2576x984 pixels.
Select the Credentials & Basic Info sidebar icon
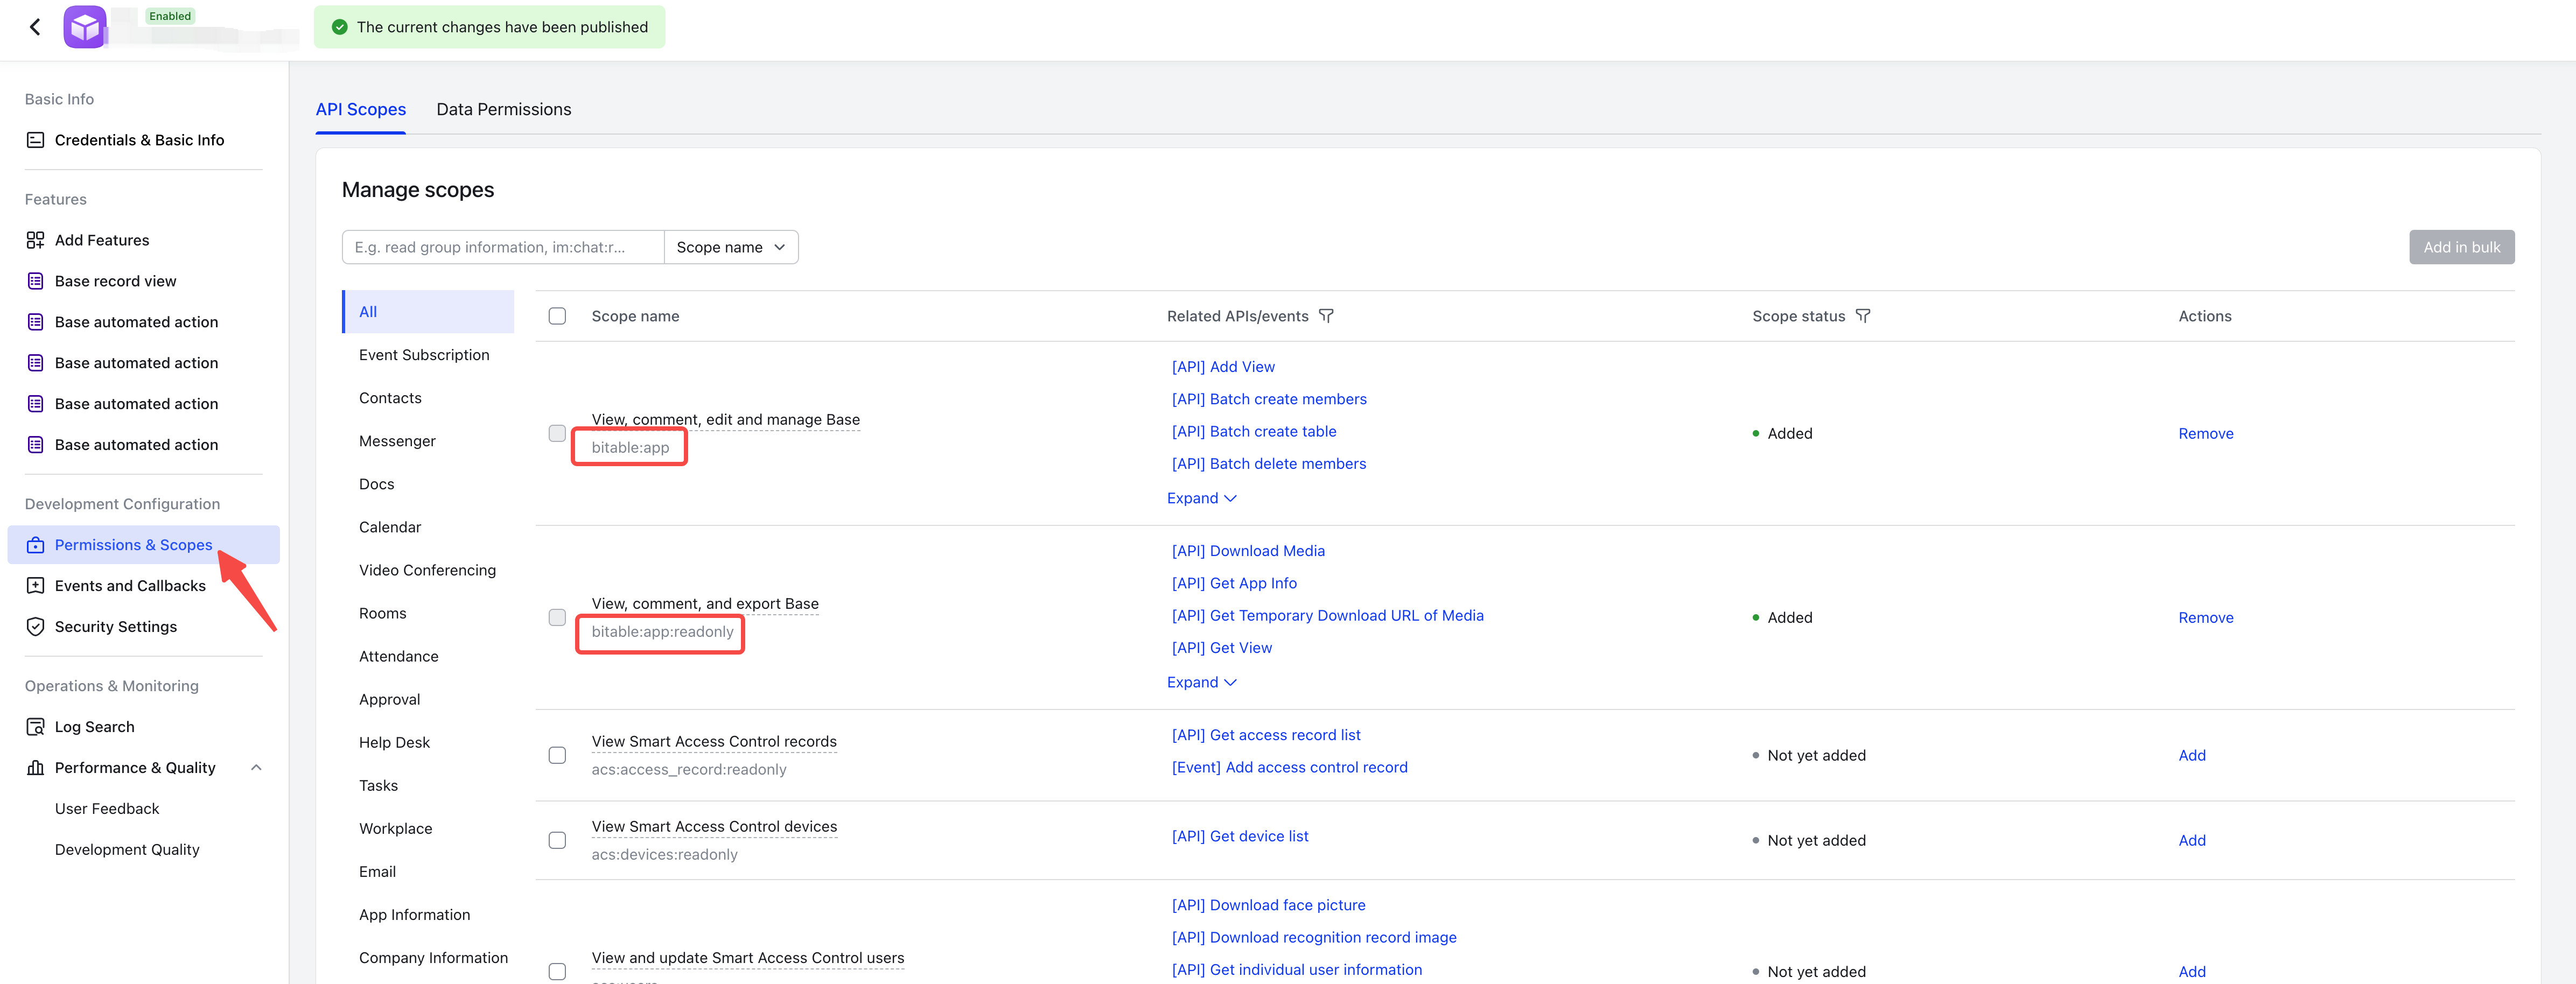point(35,140)
